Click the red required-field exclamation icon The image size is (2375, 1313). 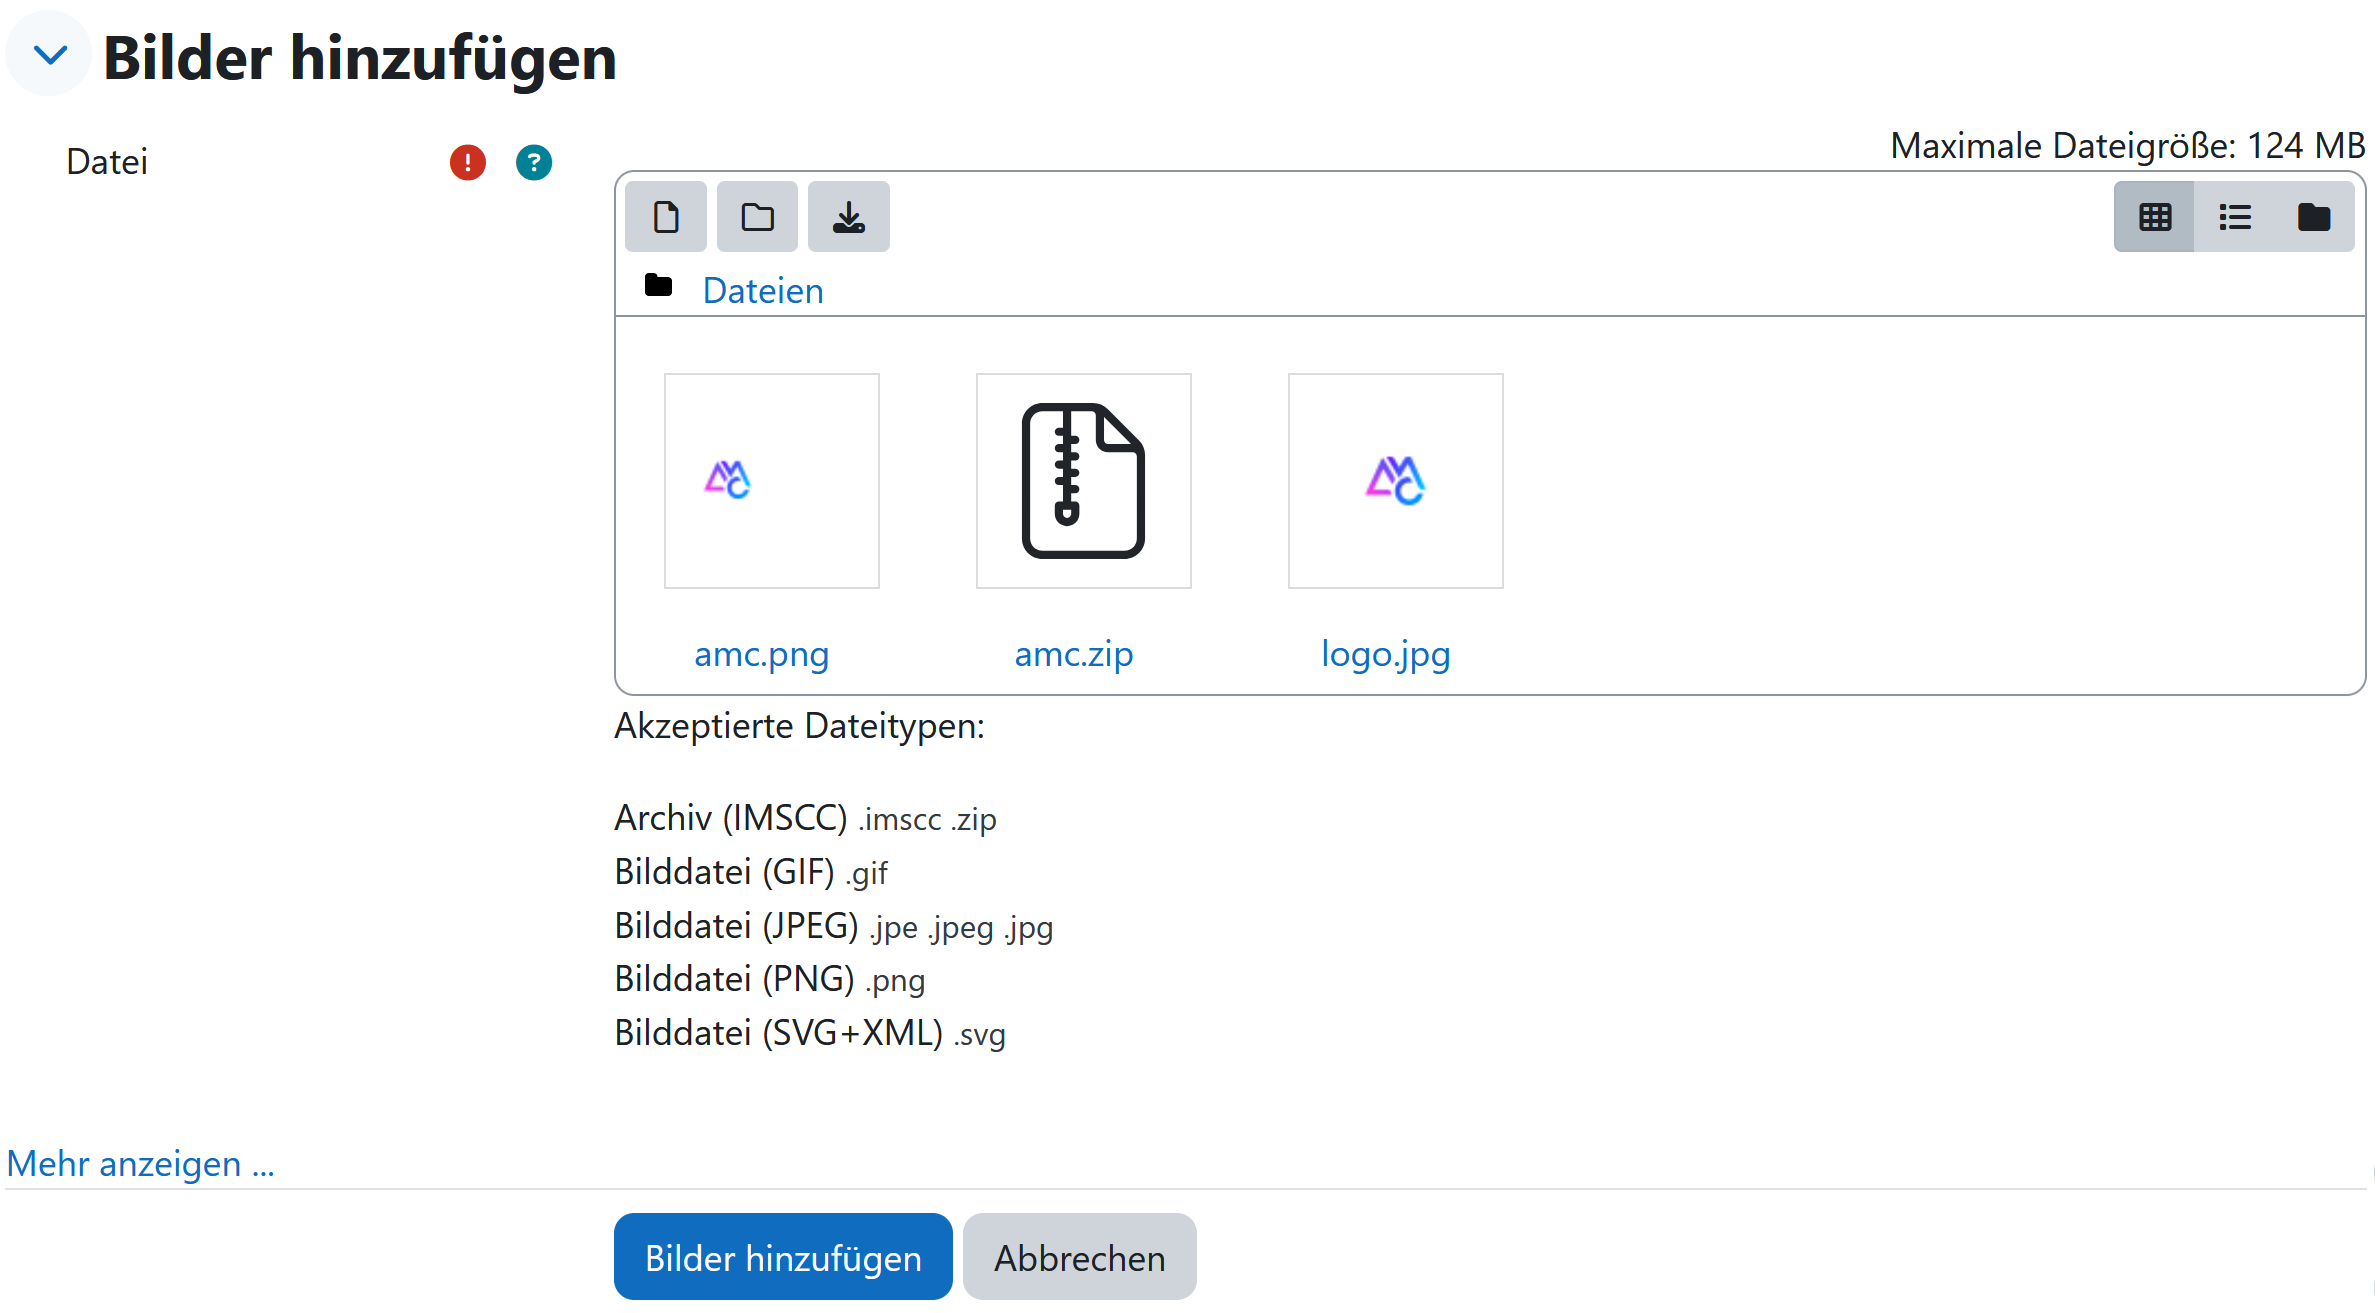(467, 162)
